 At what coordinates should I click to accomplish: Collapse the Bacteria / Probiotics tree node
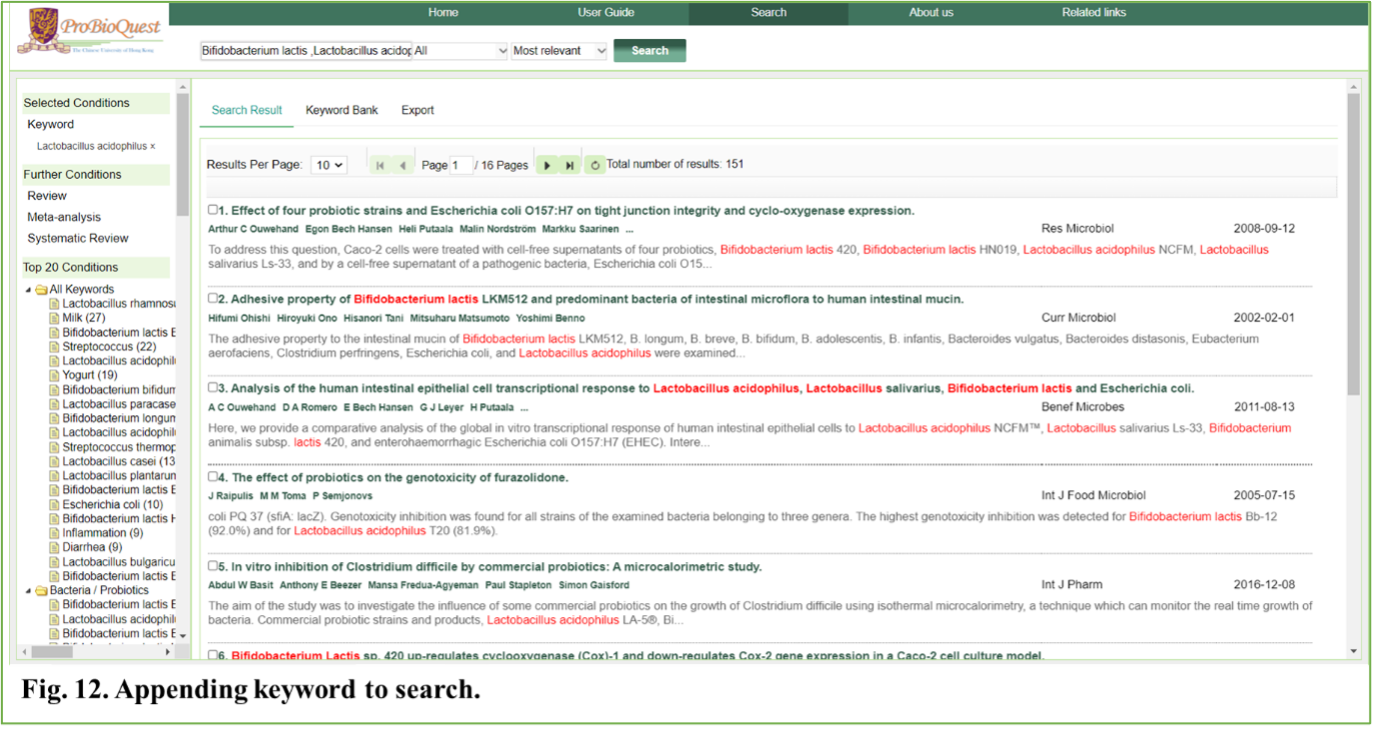tap(29, 590)
